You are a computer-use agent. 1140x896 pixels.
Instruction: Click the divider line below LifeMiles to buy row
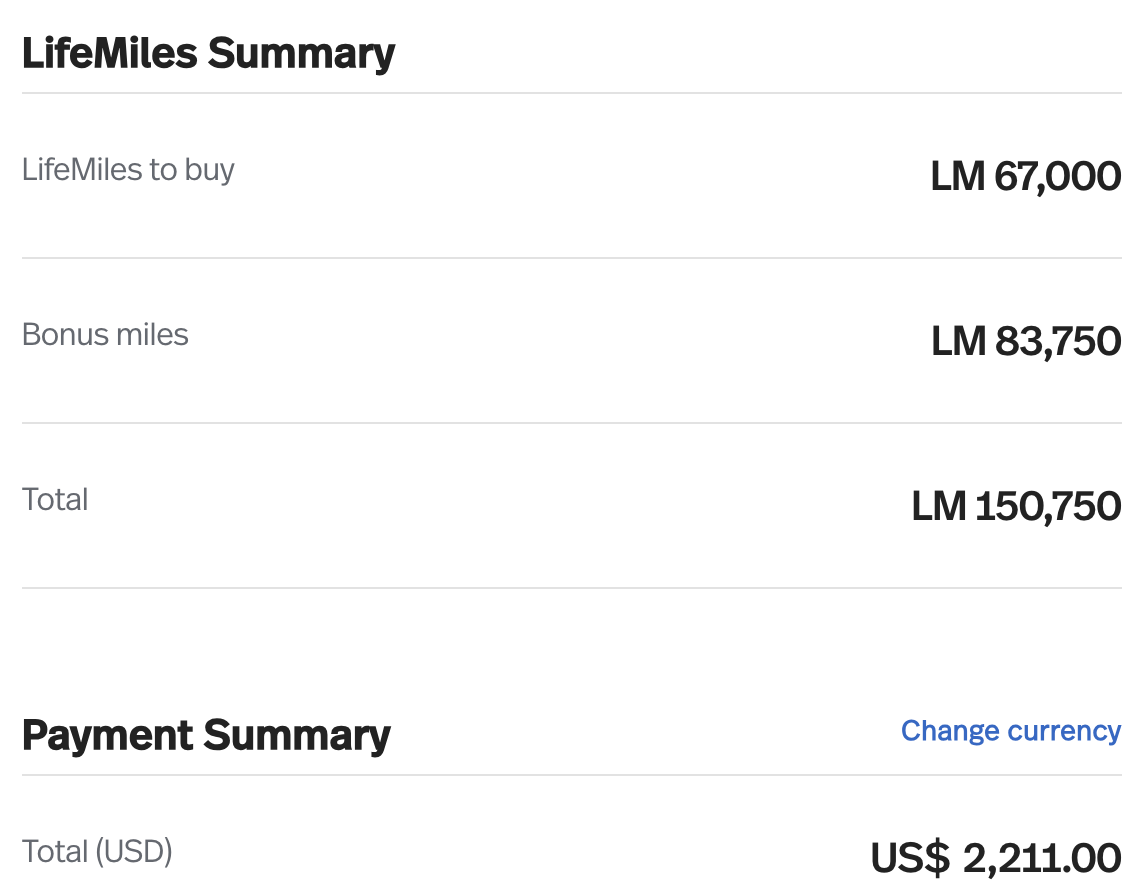[x=571, y=258]
